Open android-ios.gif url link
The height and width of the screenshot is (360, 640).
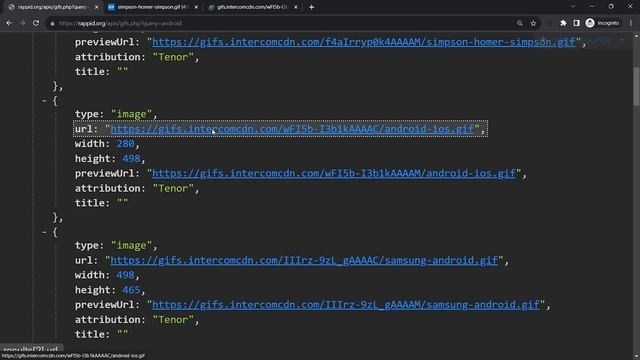(292, 129)
